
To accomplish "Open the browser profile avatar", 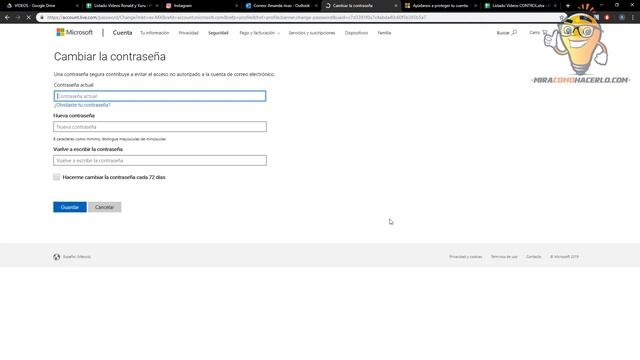I will [622, 18].
